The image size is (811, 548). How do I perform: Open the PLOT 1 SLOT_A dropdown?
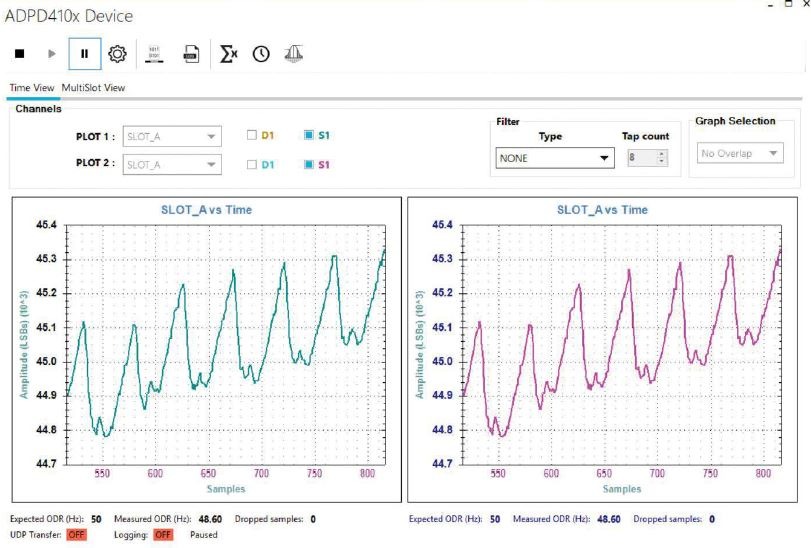click(x=172, y=136)
